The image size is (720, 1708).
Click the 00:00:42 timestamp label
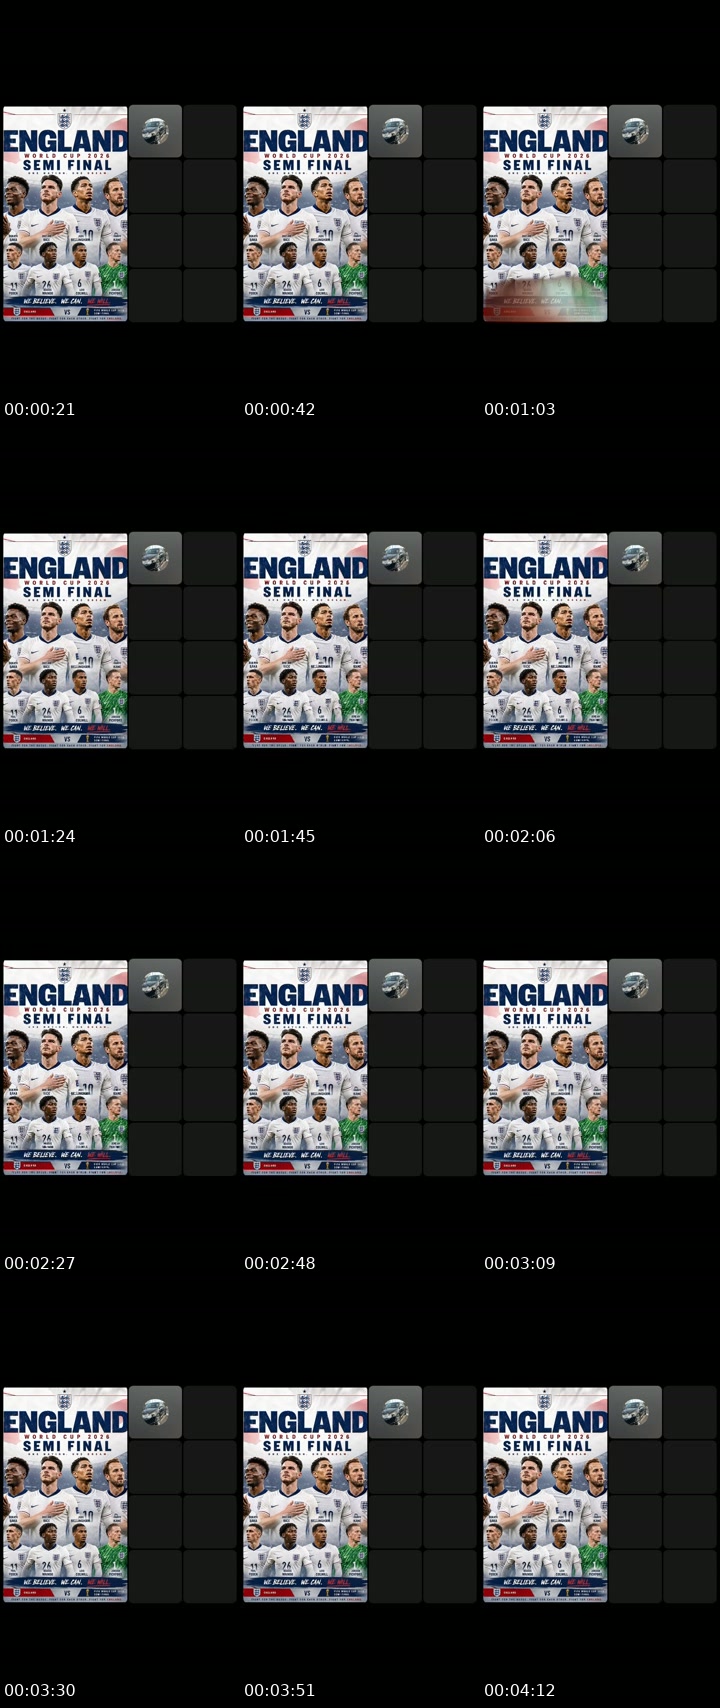click(x=280, y=409)
